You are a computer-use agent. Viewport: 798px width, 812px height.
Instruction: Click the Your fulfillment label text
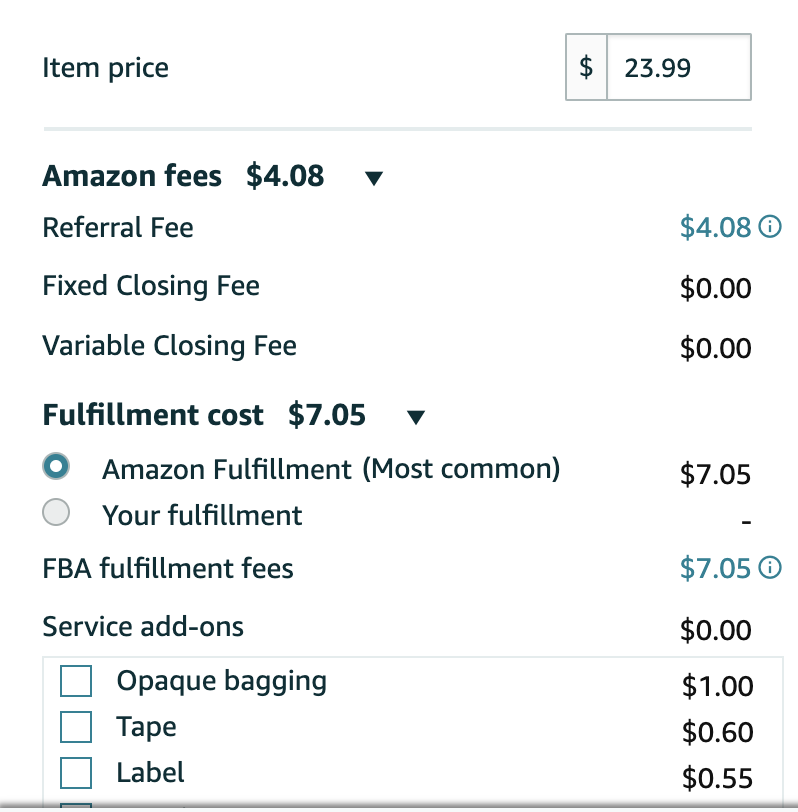pos(202,515)
